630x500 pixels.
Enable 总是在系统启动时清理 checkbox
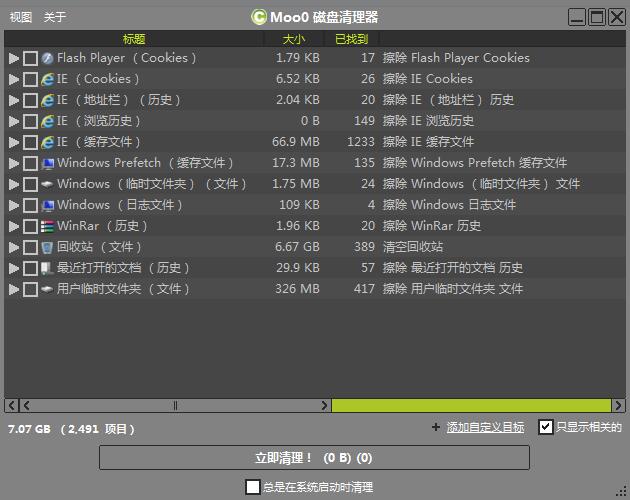coord(253,487)
